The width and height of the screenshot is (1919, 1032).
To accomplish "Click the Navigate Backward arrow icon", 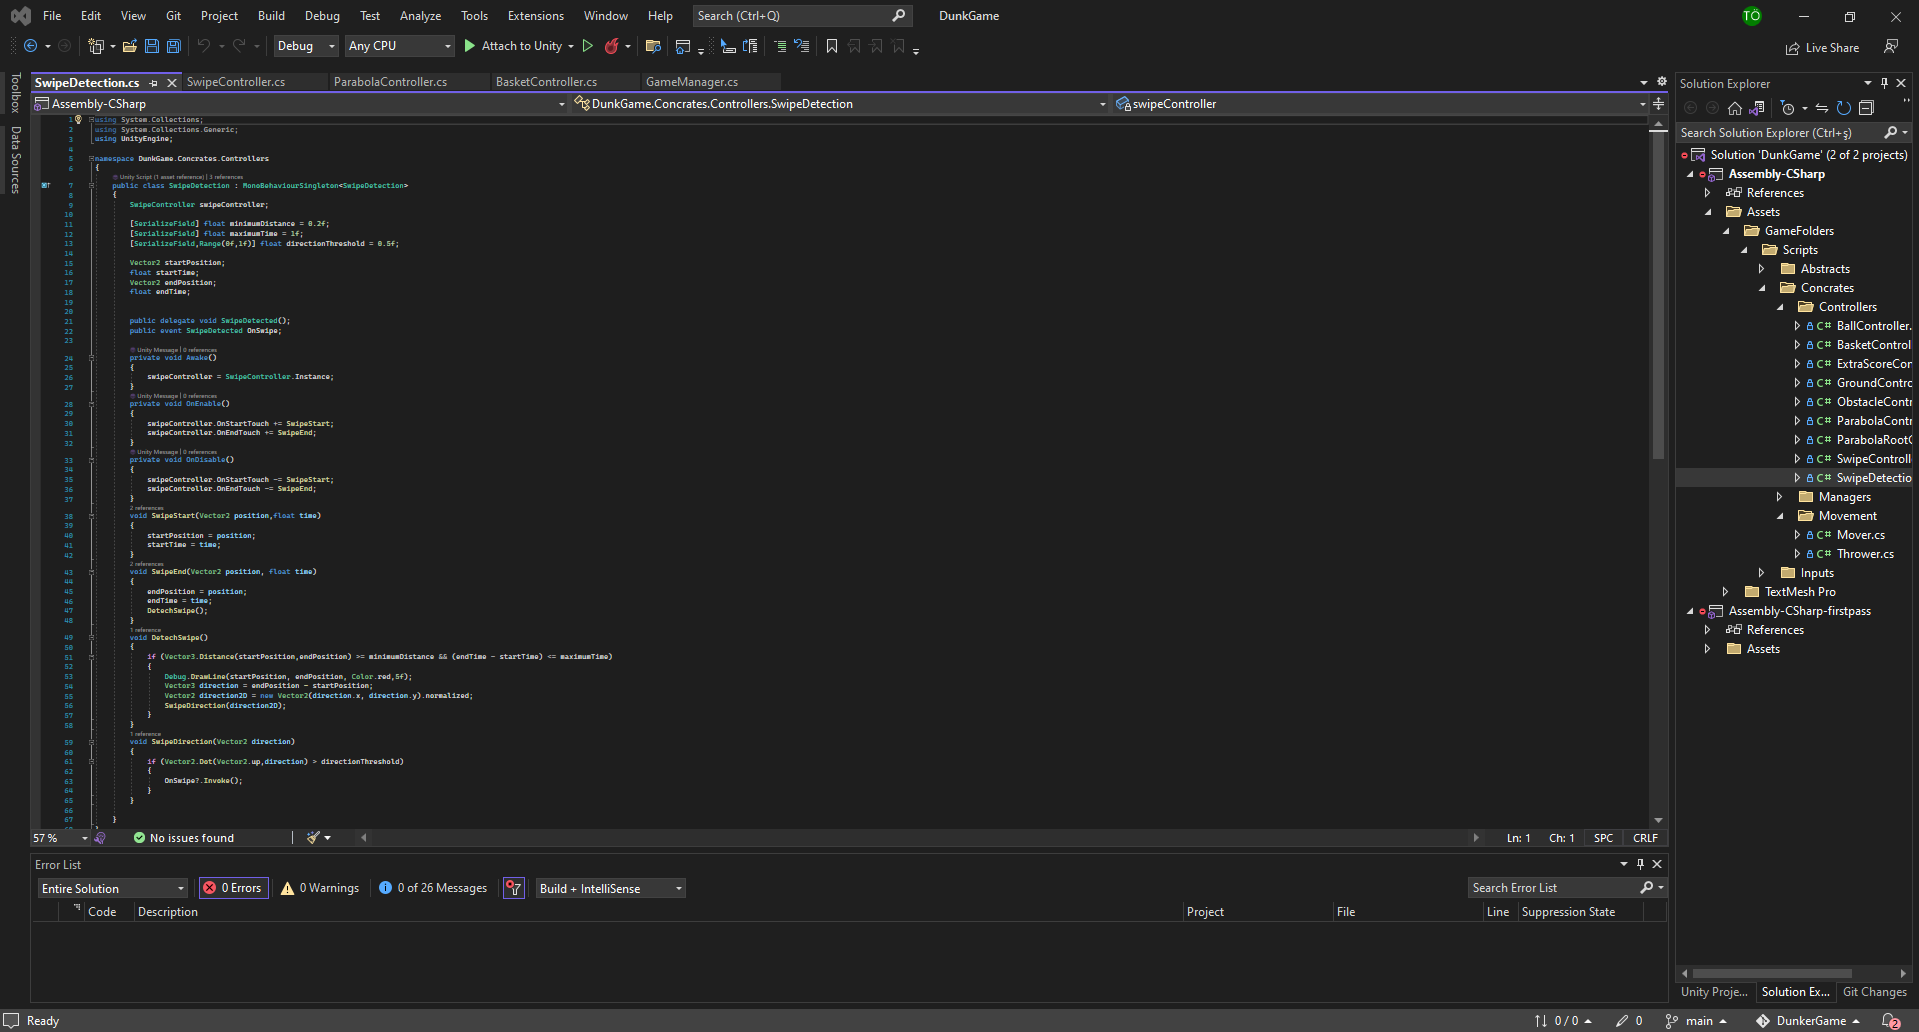I will tap(30, 46).
